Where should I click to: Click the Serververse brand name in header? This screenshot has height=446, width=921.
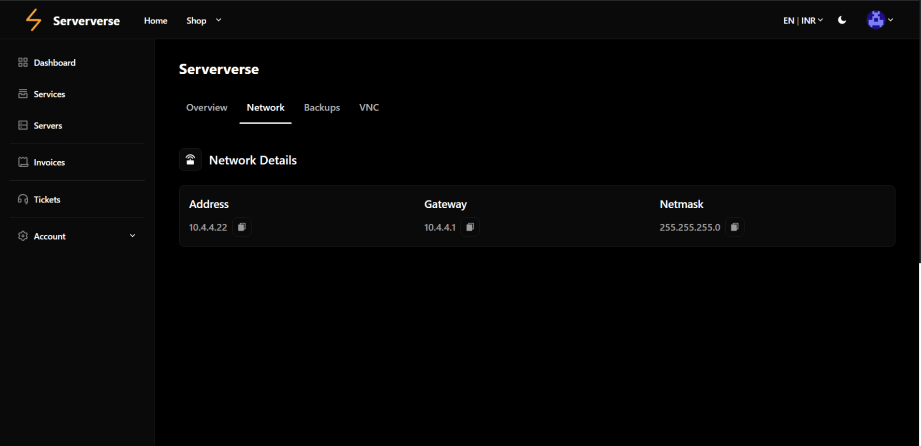86,21
